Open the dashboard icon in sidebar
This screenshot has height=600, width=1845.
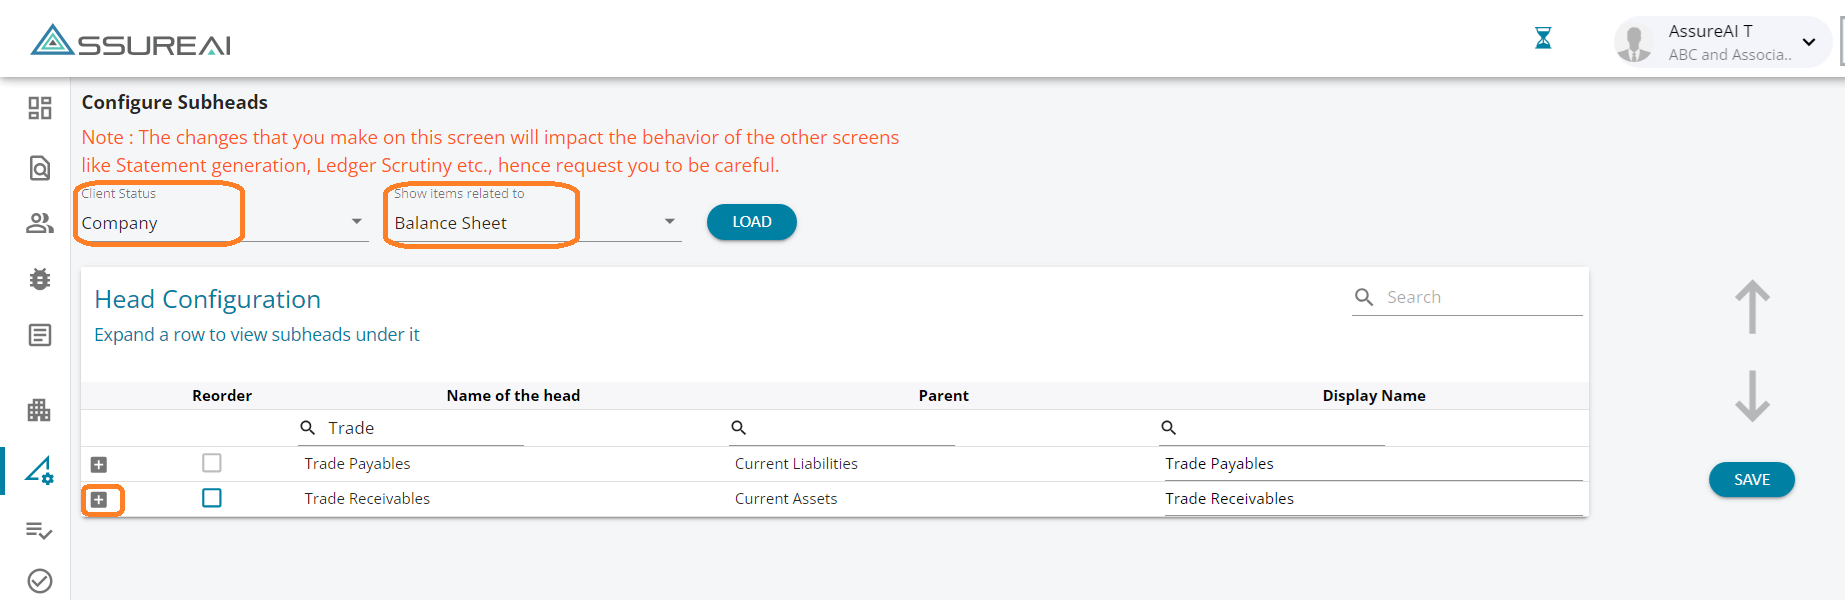[40, 108]
